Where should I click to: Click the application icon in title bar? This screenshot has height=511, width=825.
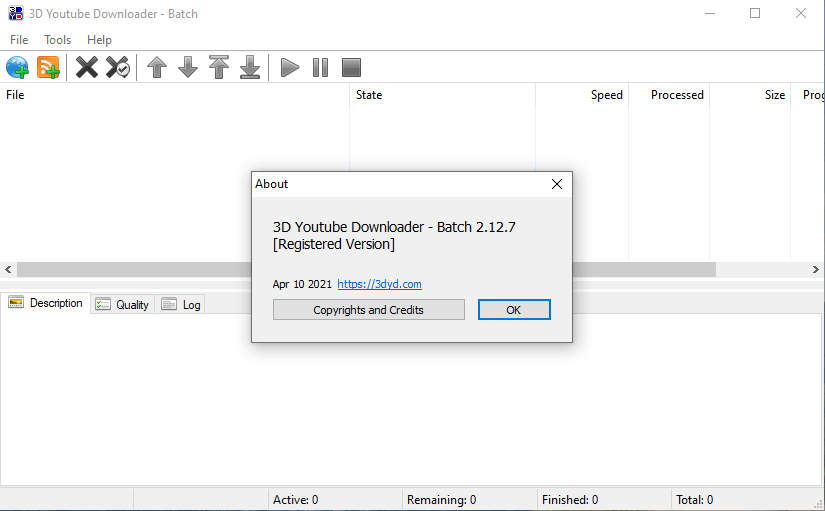[16, 13]
